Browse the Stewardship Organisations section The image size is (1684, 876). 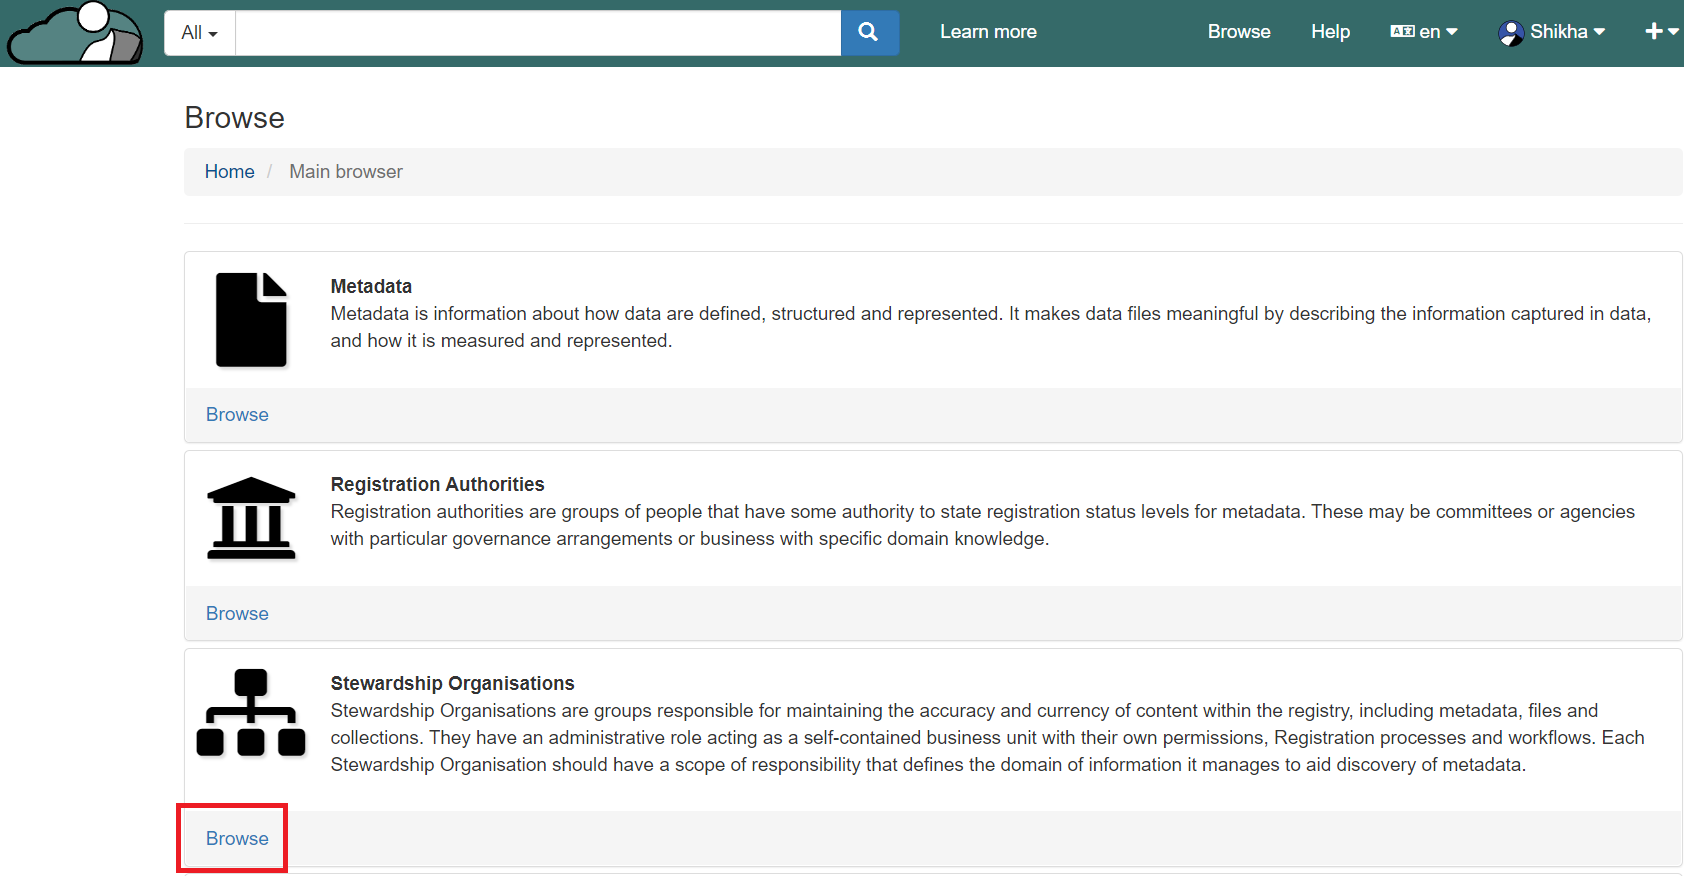tap(237, 839)
